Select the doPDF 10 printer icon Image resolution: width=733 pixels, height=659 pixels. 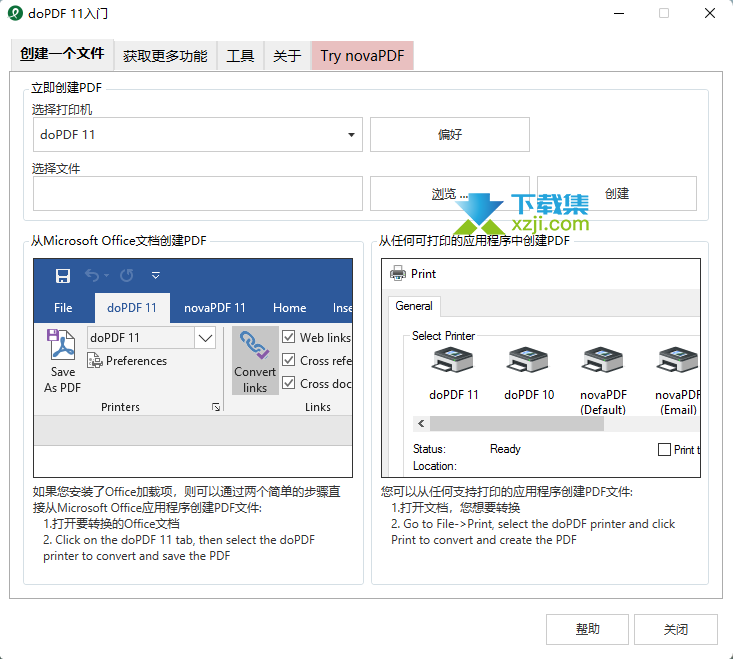528,360
